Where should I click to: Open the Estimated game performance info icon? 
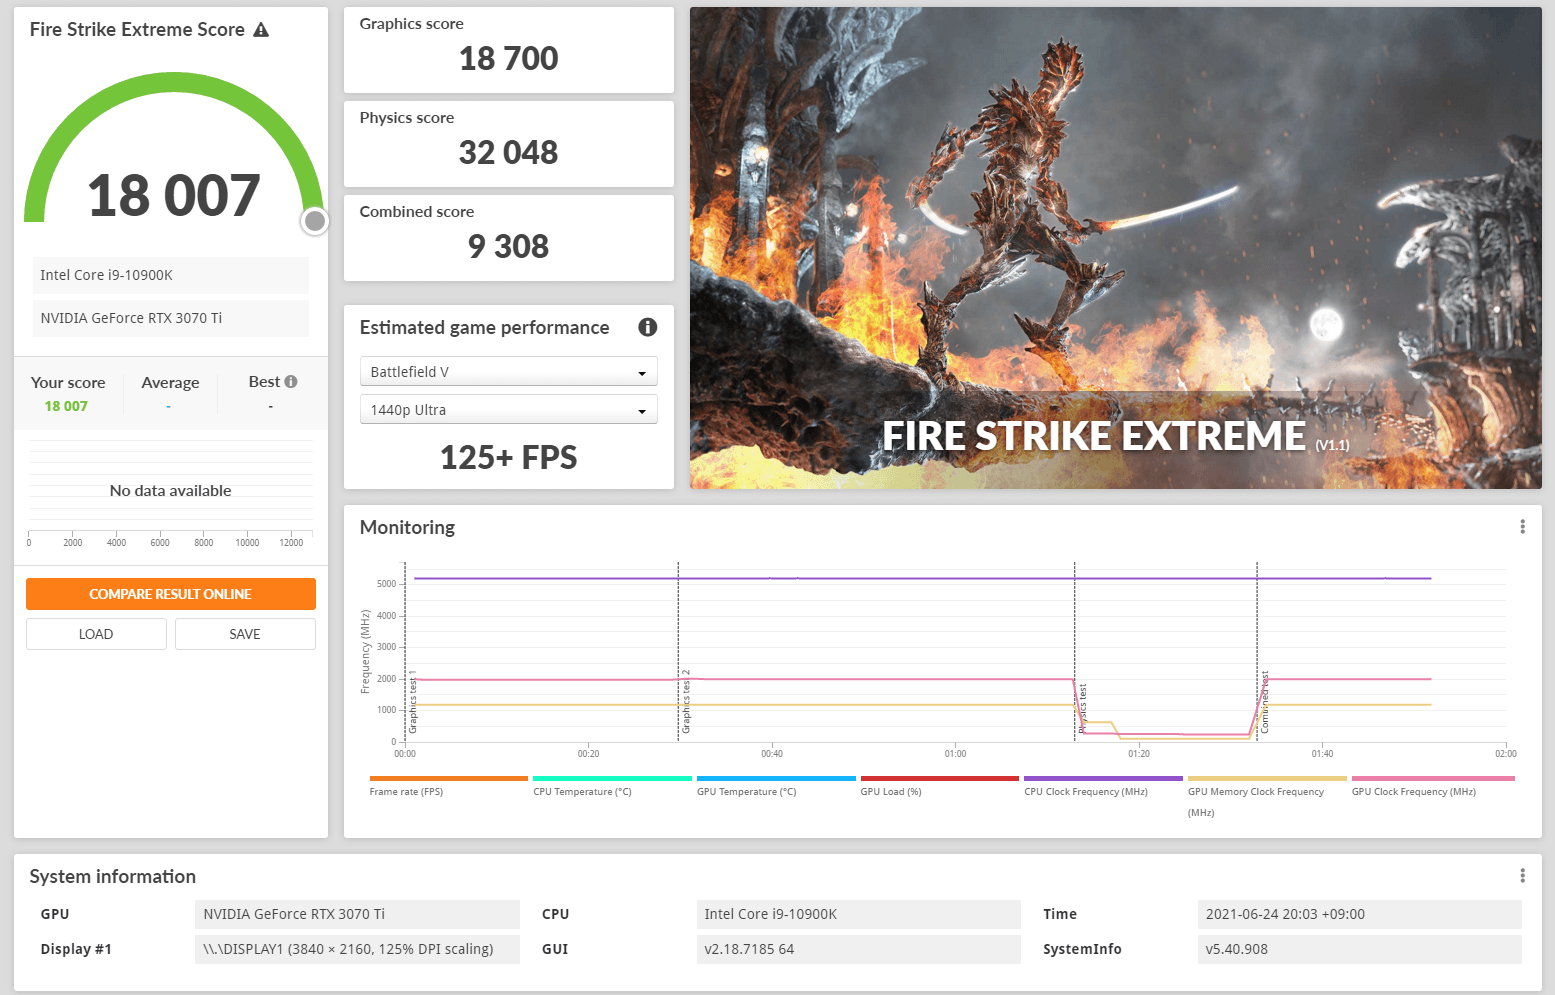pyautogui.click(x=648, y=327)
